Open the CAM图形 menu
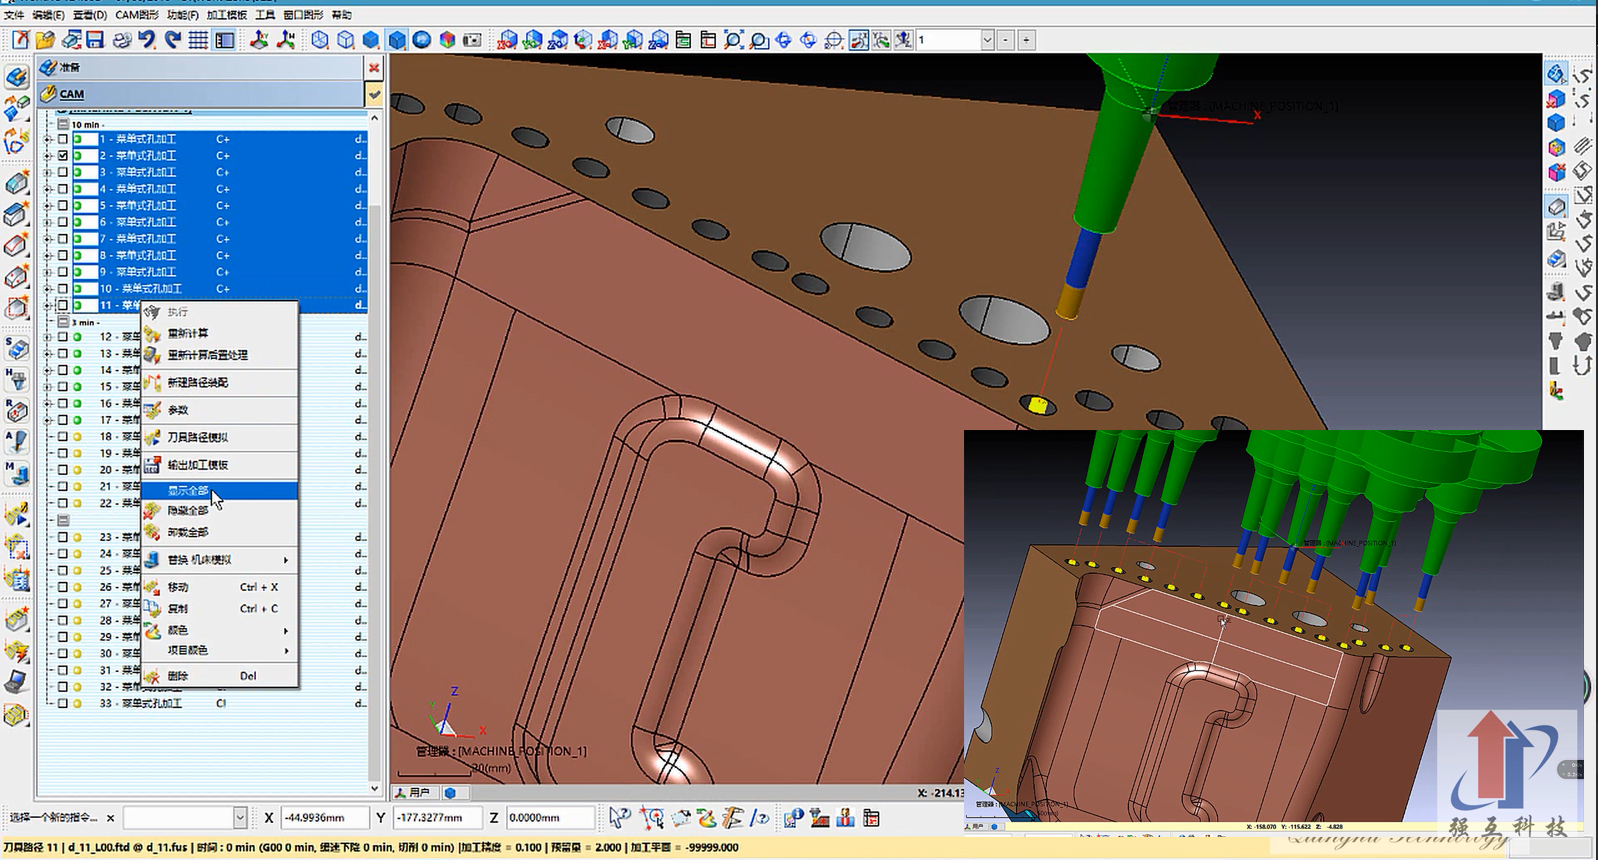This screenshot has width=1598, height=860. click(x=137, y=15)
